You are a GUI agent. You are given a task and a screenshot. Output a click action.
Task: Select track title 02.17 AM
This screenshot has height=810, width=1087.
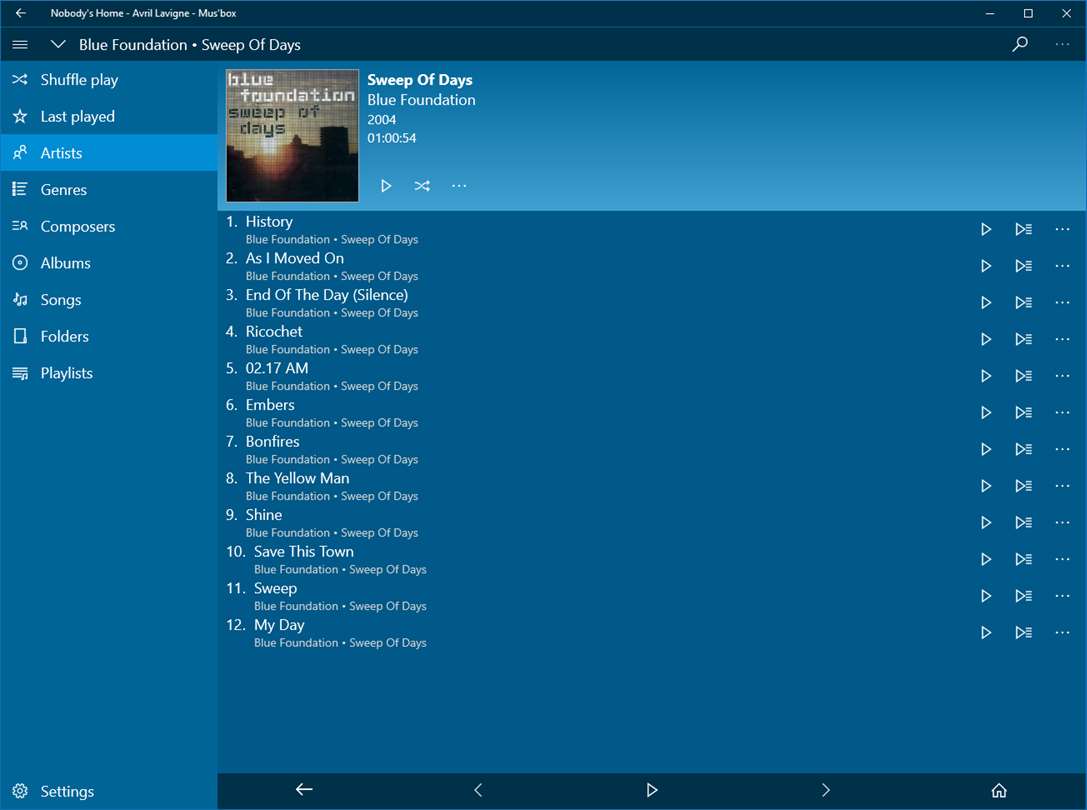277,368
